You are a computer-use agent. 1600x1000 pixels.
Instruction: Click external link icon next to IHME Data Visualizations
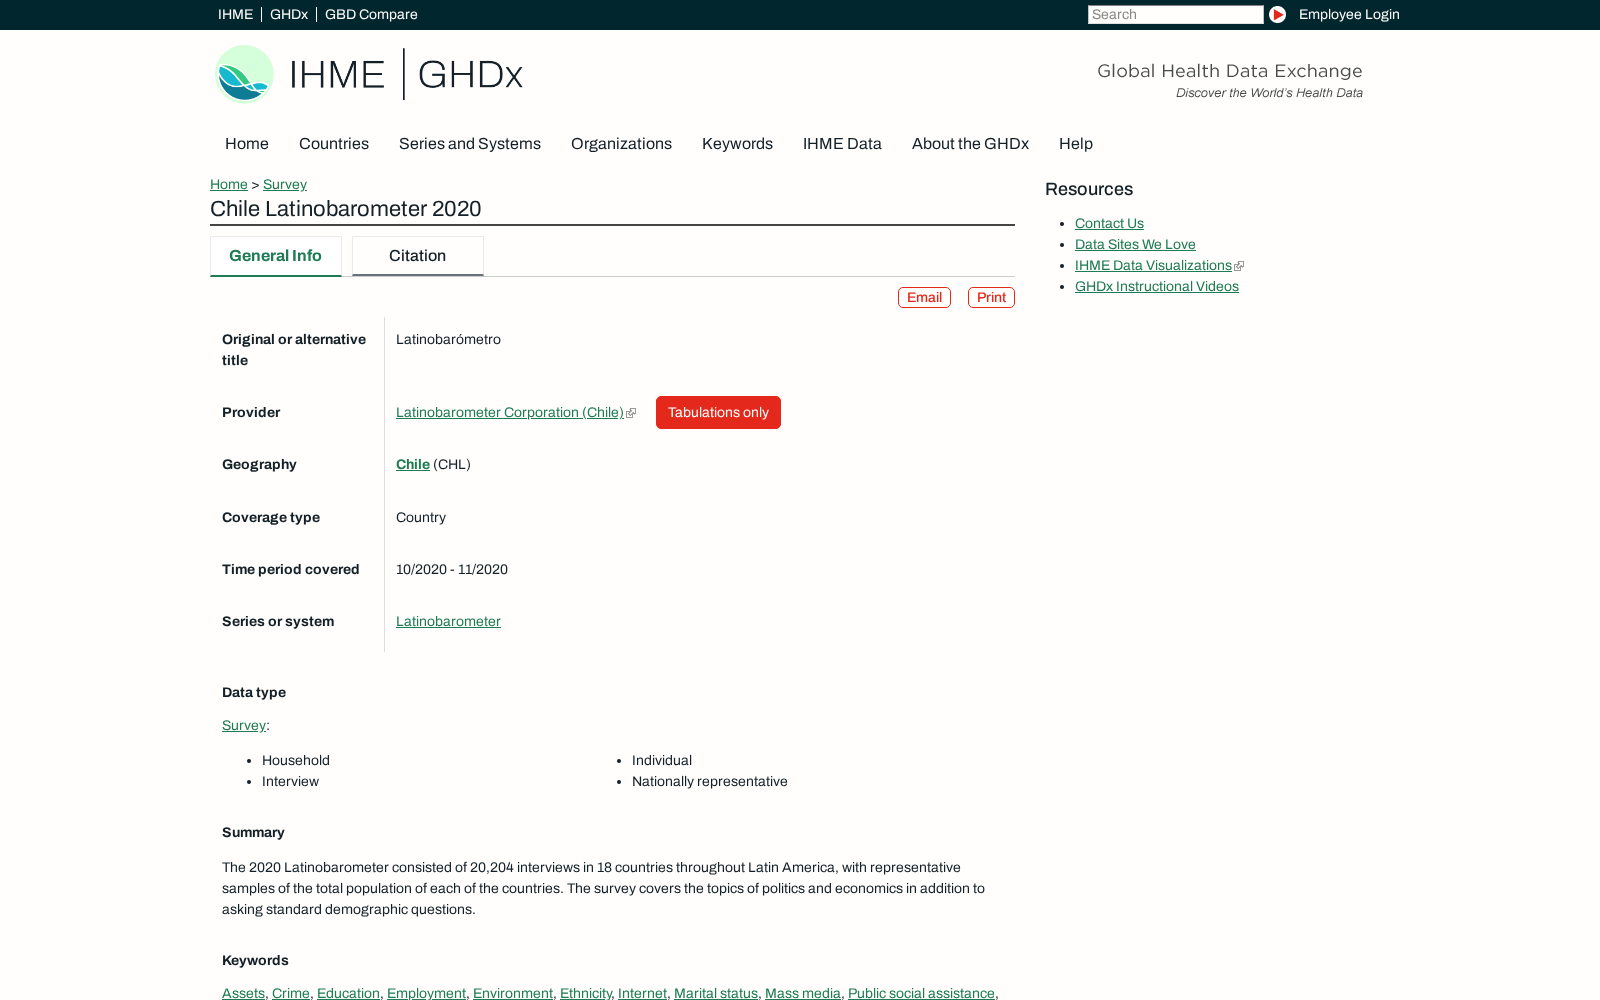point(1239,266)
